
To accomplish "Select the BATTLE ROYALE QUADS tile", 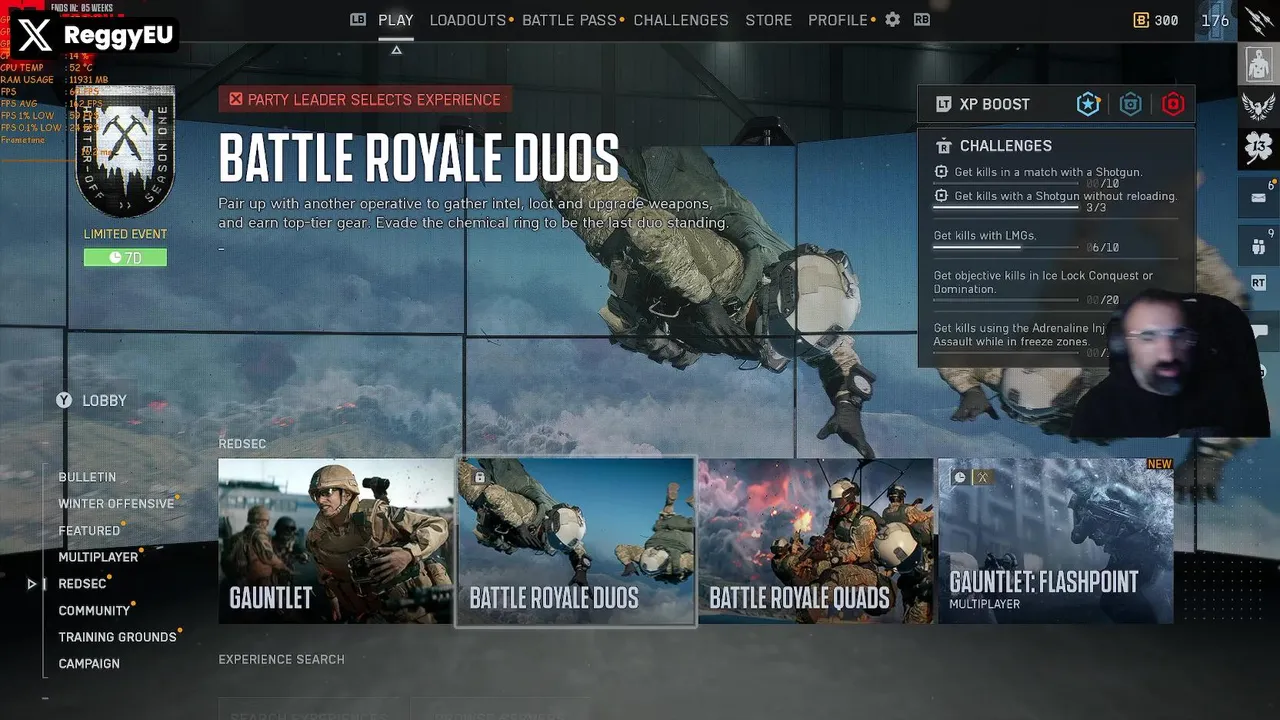I will pyautogui.click(x=816, y=541).
